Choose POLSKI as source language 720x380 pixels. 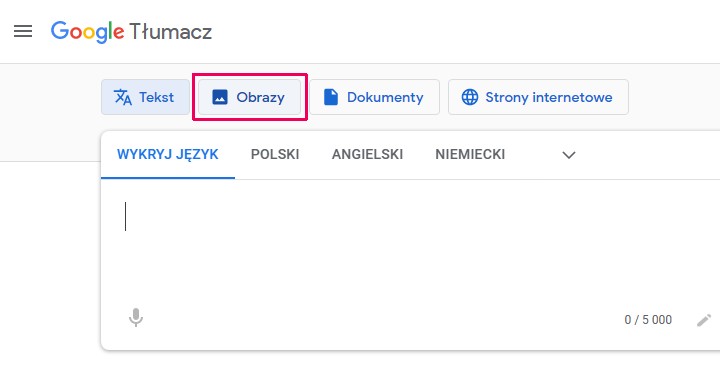(275, 154)
